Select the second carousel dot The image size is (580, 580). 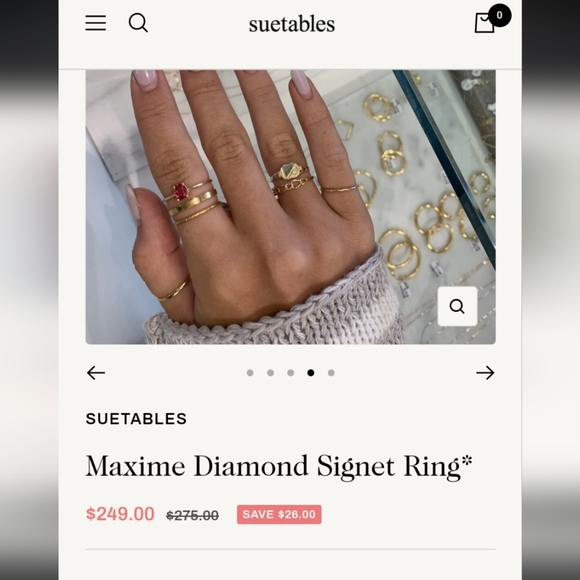270,373
